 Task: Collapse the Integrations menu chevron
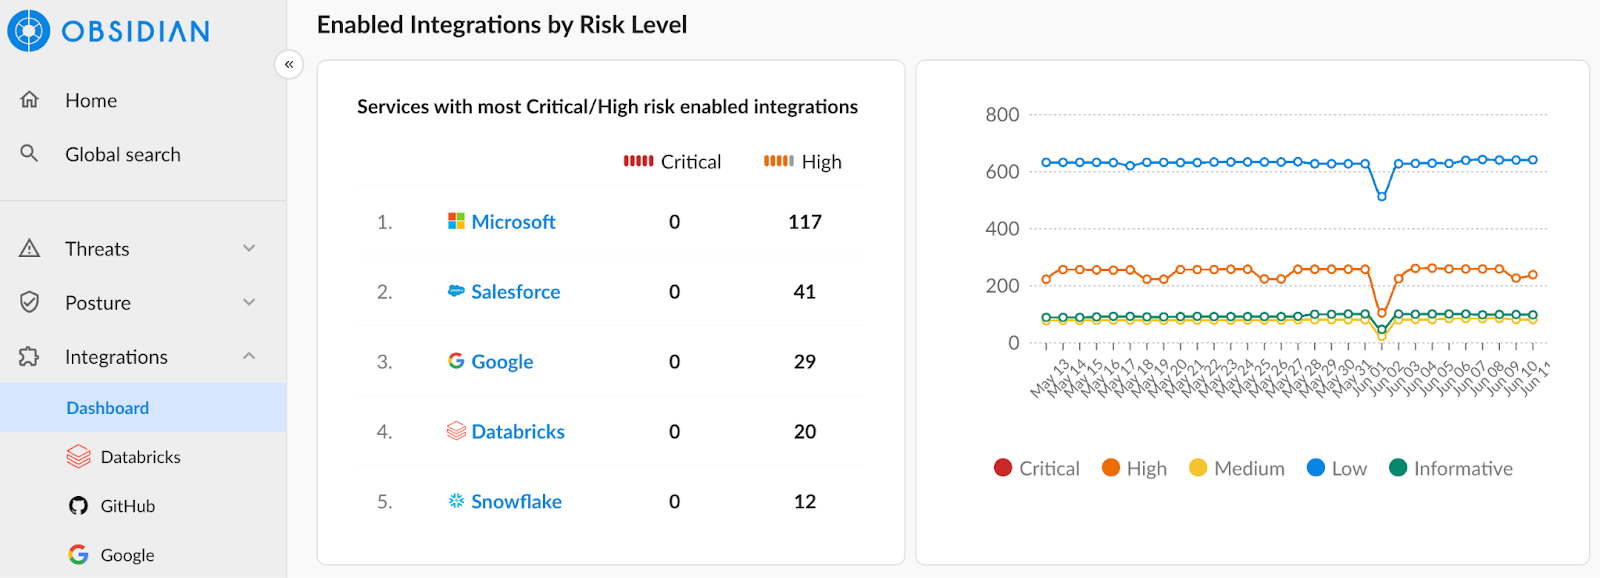(249, 356)
